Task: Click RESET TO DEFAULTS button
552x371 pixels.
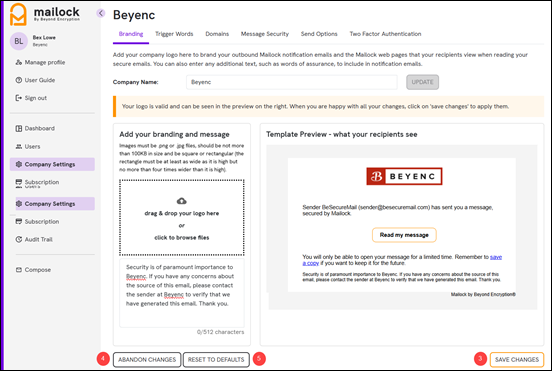Action: [216, 360]
